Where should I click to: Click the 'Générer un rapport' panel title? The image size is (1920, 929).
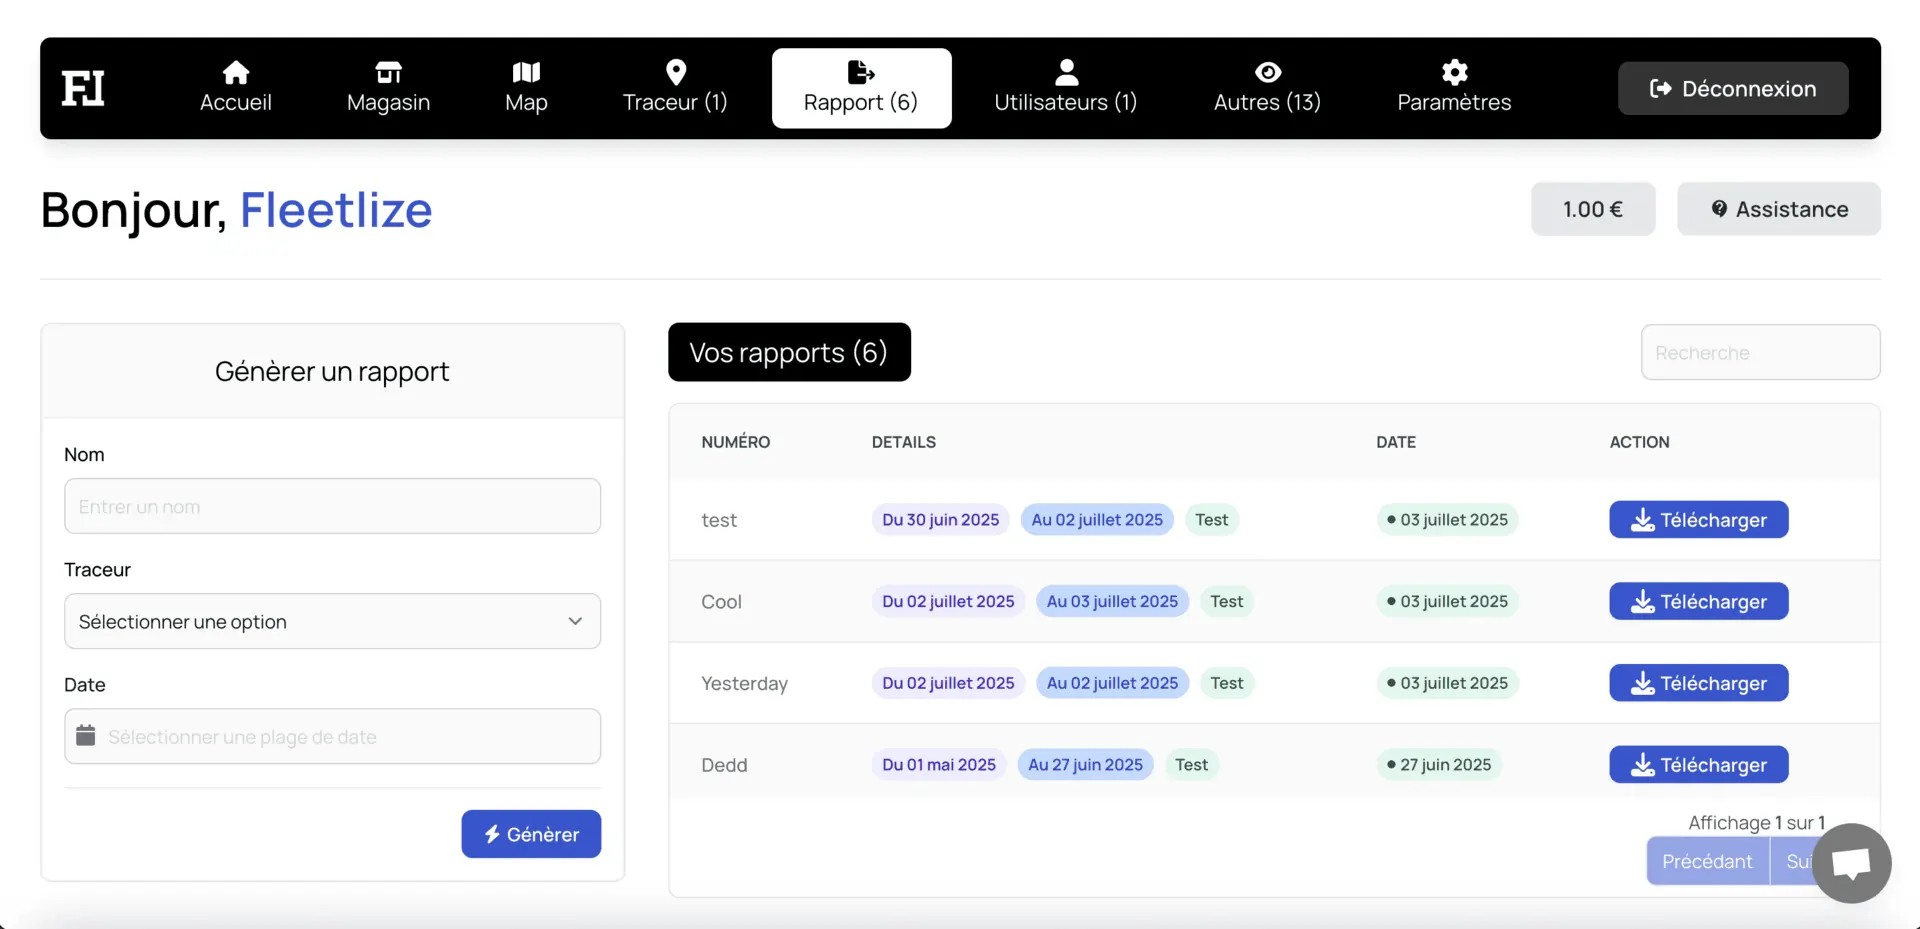(332, 372)
